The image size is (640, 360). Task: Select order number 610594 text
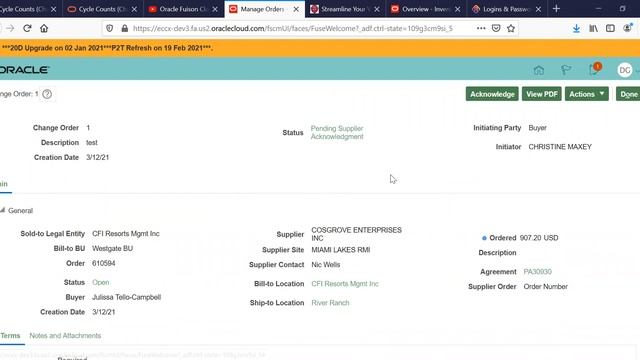click(104, 263)
